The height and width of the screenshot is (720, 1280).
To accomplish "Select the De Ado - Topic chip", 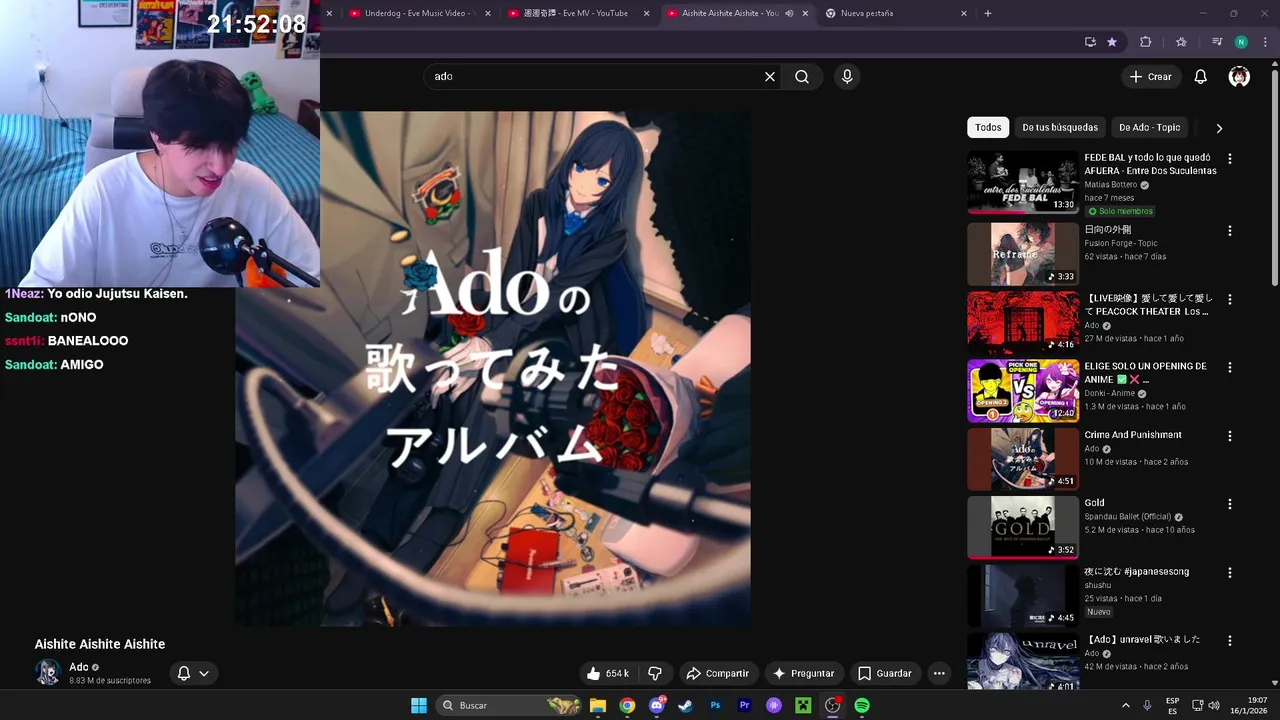I will pos(1150,128).
